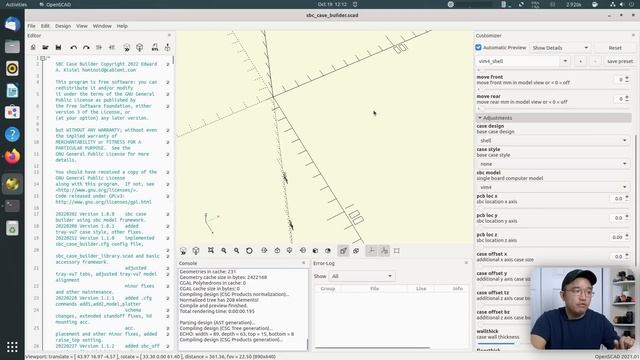
Task: Open the Edit menu
Action: [45, 26]
